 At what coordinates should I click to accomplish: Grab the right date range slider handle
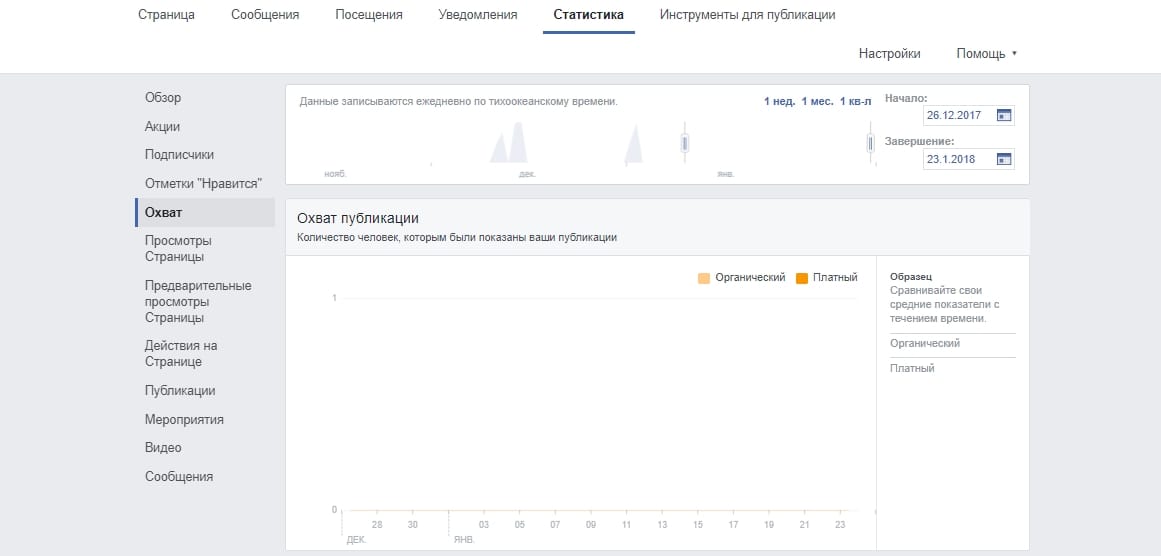tap(871, 143)
